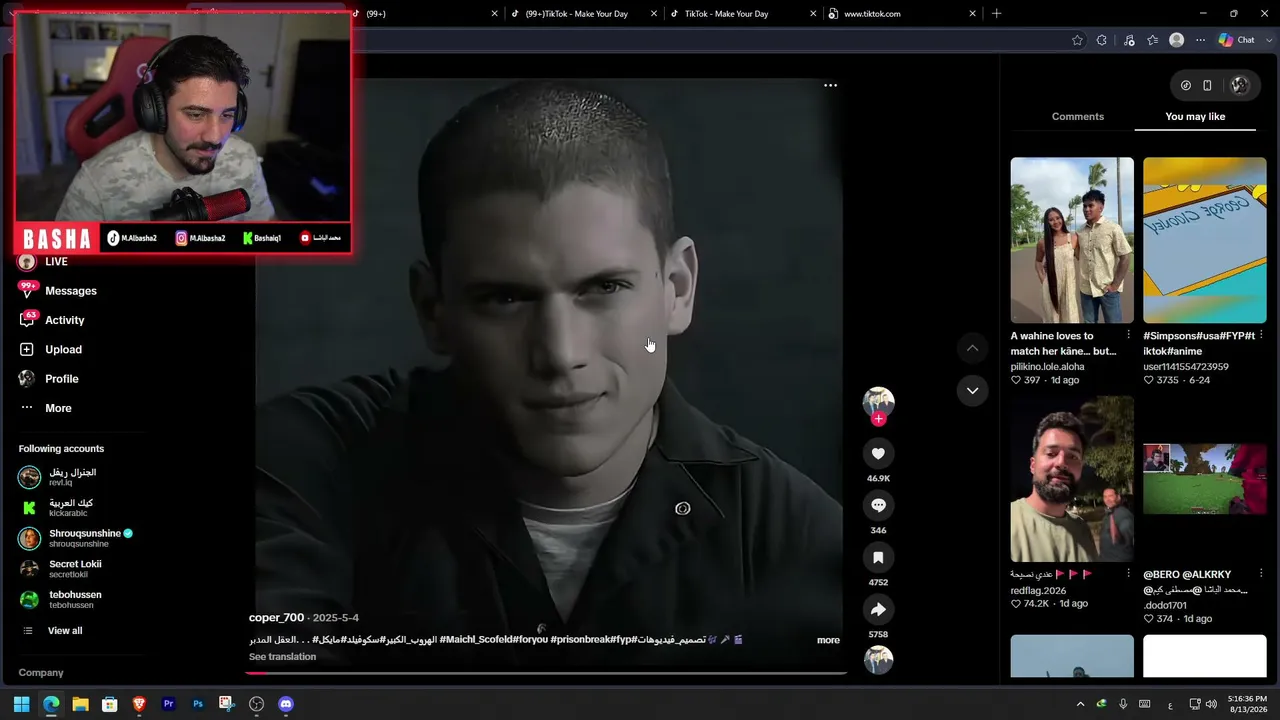The width and height of the screenshot is (1280, 720).
Task: Open the creator's avatar beside the video
Action: 878,402
